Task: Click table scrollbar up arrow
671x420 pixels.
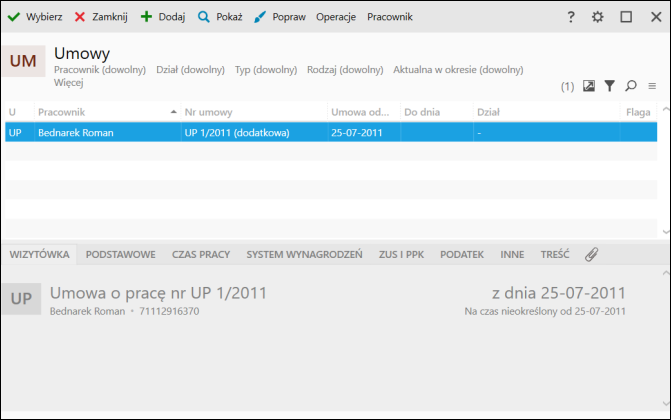Action: click(666, 109)
